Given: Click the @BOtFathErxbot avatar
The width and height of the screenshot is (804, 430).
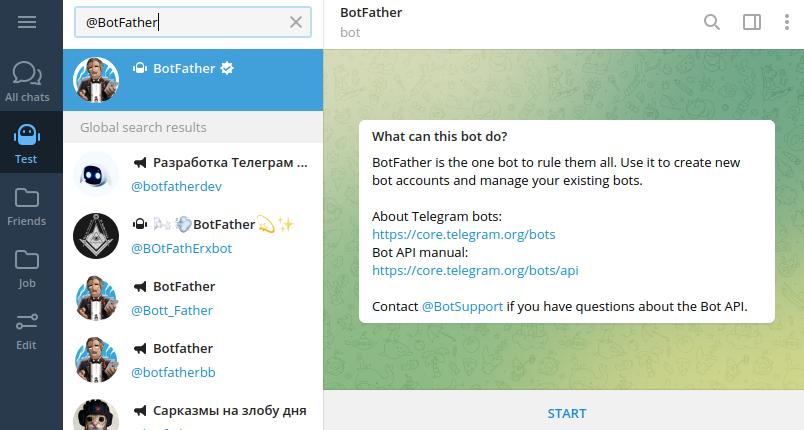Looking at the screenshot, I should (97, 236).
